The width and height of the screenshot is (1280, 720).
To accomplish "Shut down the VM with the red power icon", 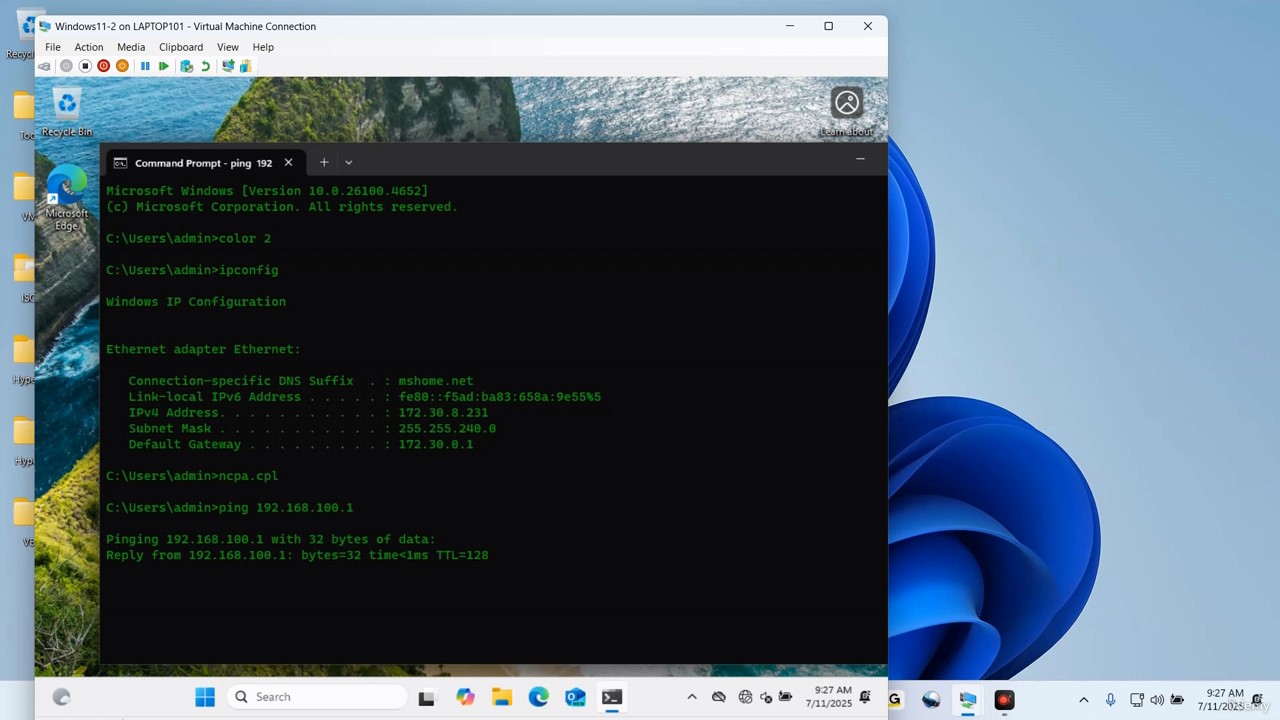I will (103, 66).
